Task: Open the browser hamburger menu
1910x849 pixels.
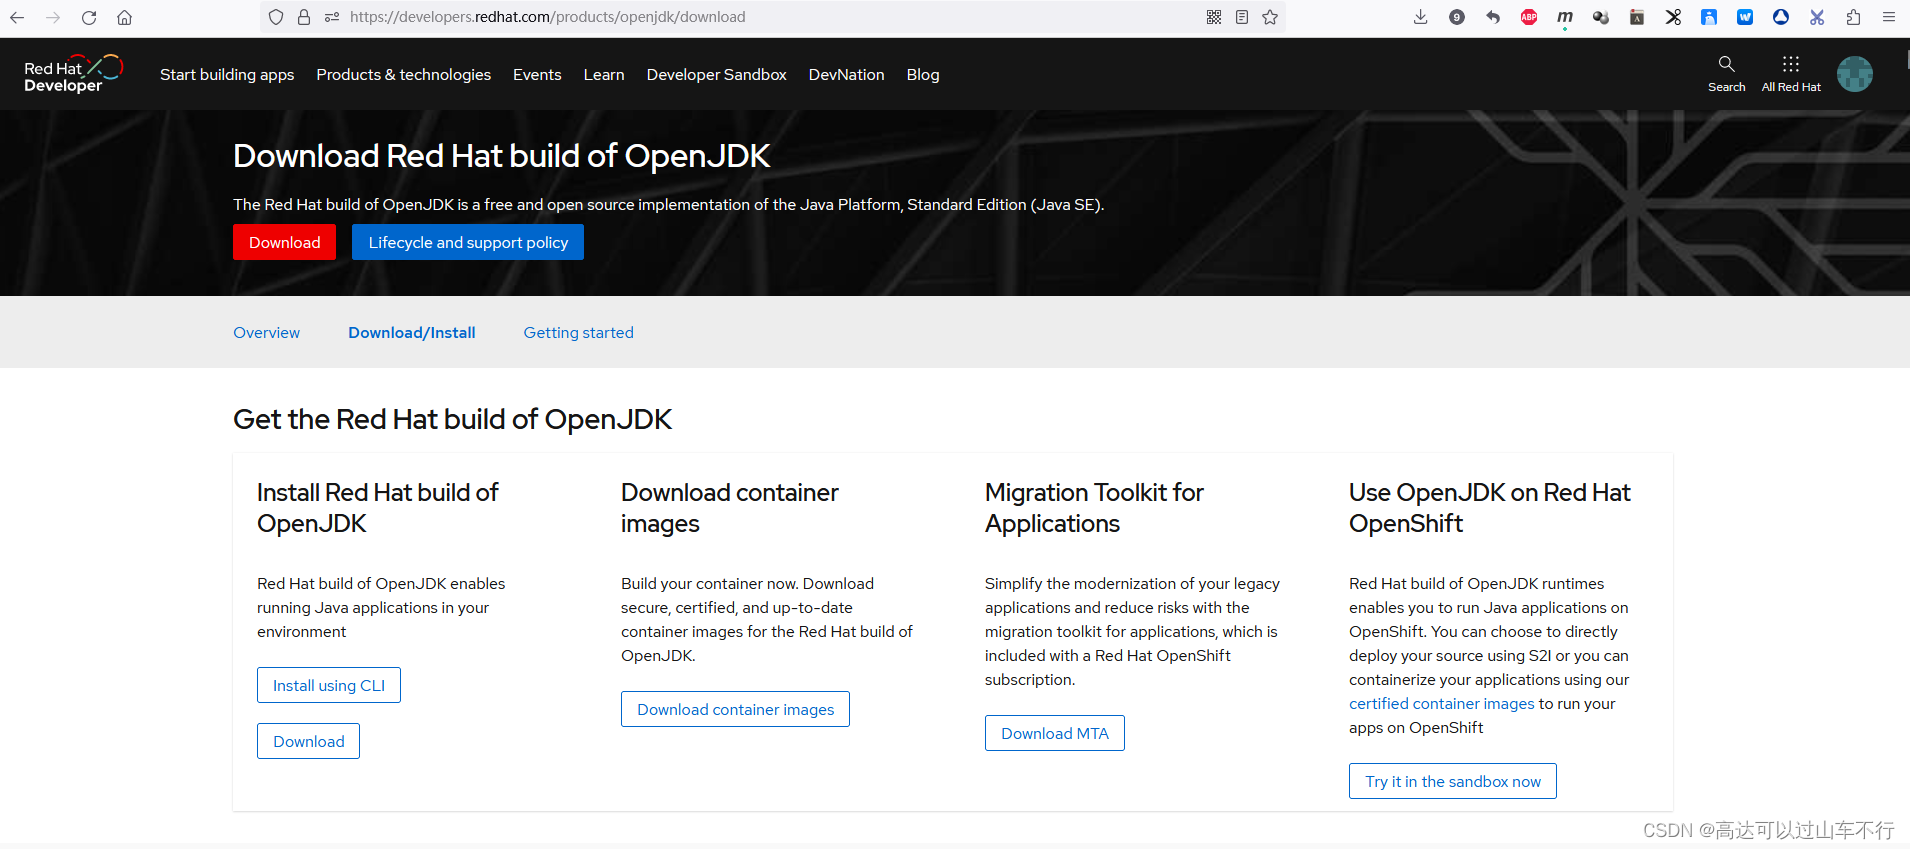Action: pyautogui.click(x=1889, y=17)
